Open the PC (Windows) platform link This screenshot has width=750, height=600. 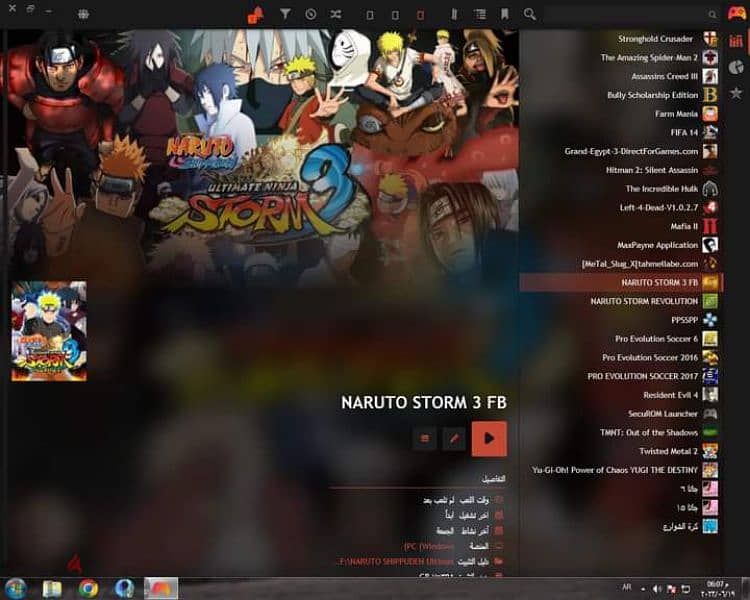click(x=429, y=546)
